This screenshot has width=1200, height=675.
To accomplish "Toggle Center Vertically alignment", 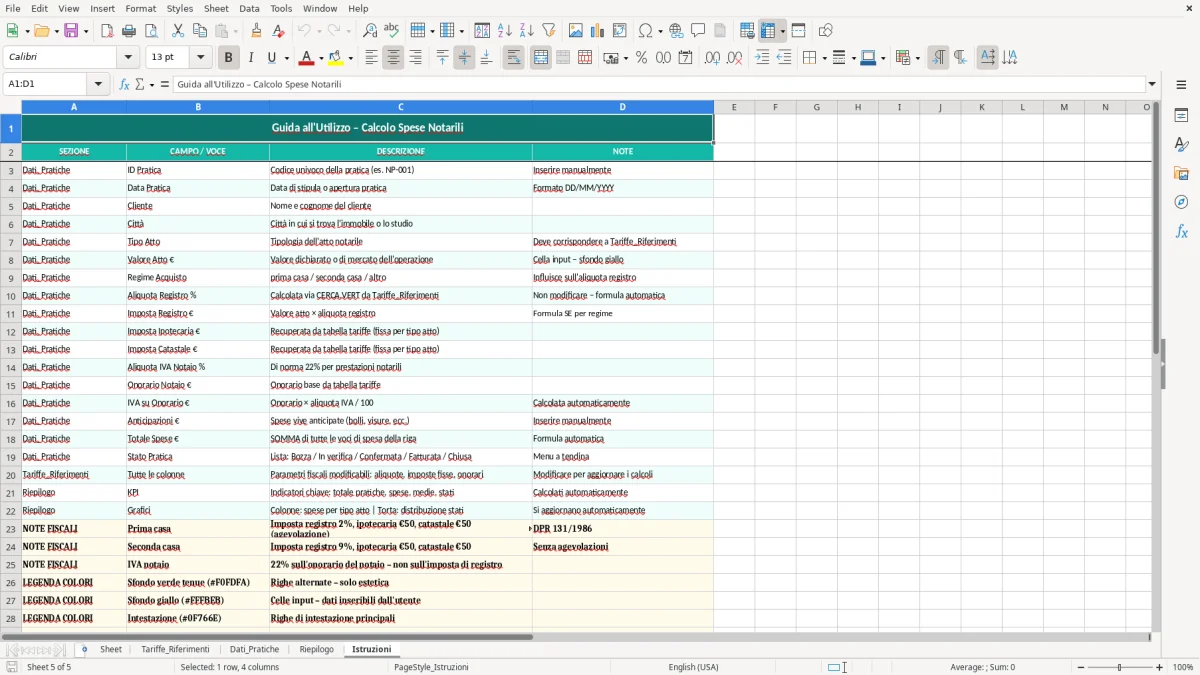I will (x=464, y=58).
